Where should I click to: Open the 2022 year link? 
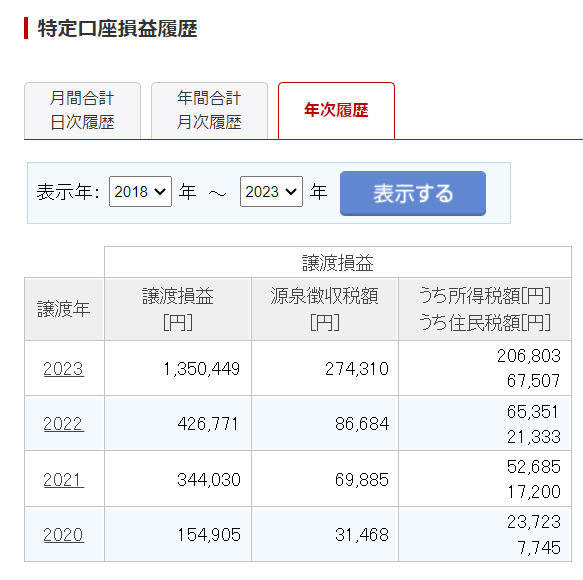pos(64,423)
